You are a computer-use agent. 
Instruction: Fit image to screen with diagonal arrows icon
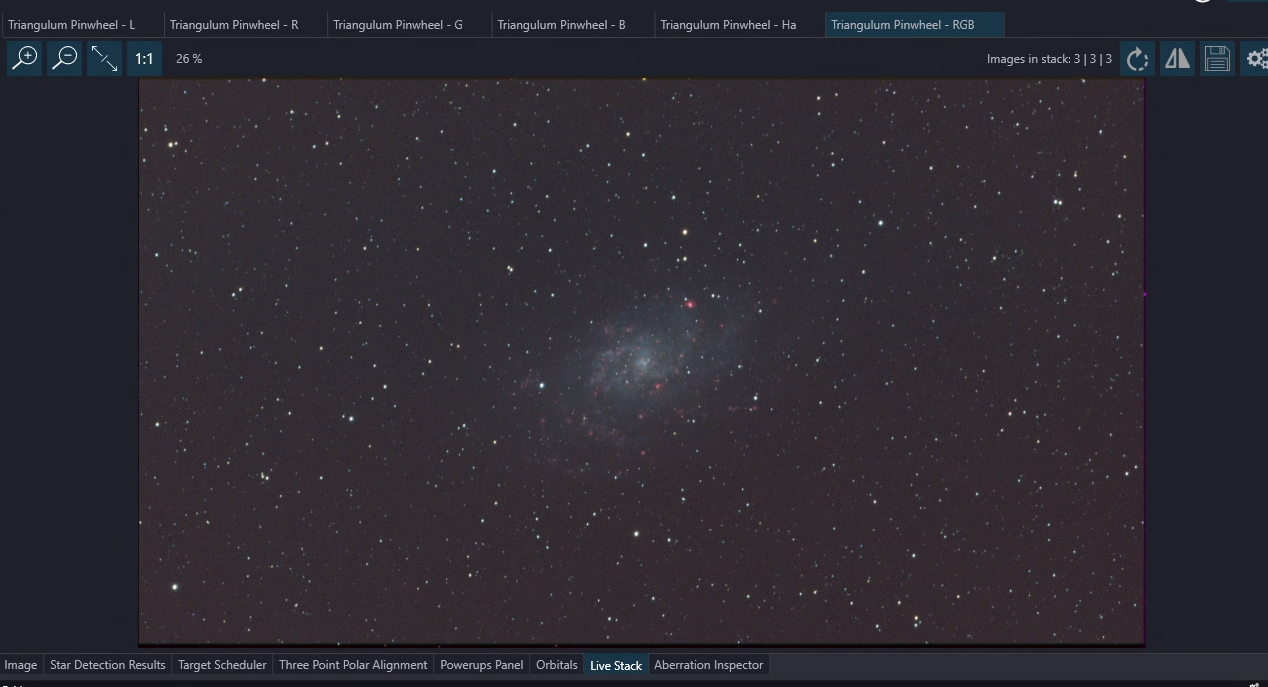coord(104,58)
